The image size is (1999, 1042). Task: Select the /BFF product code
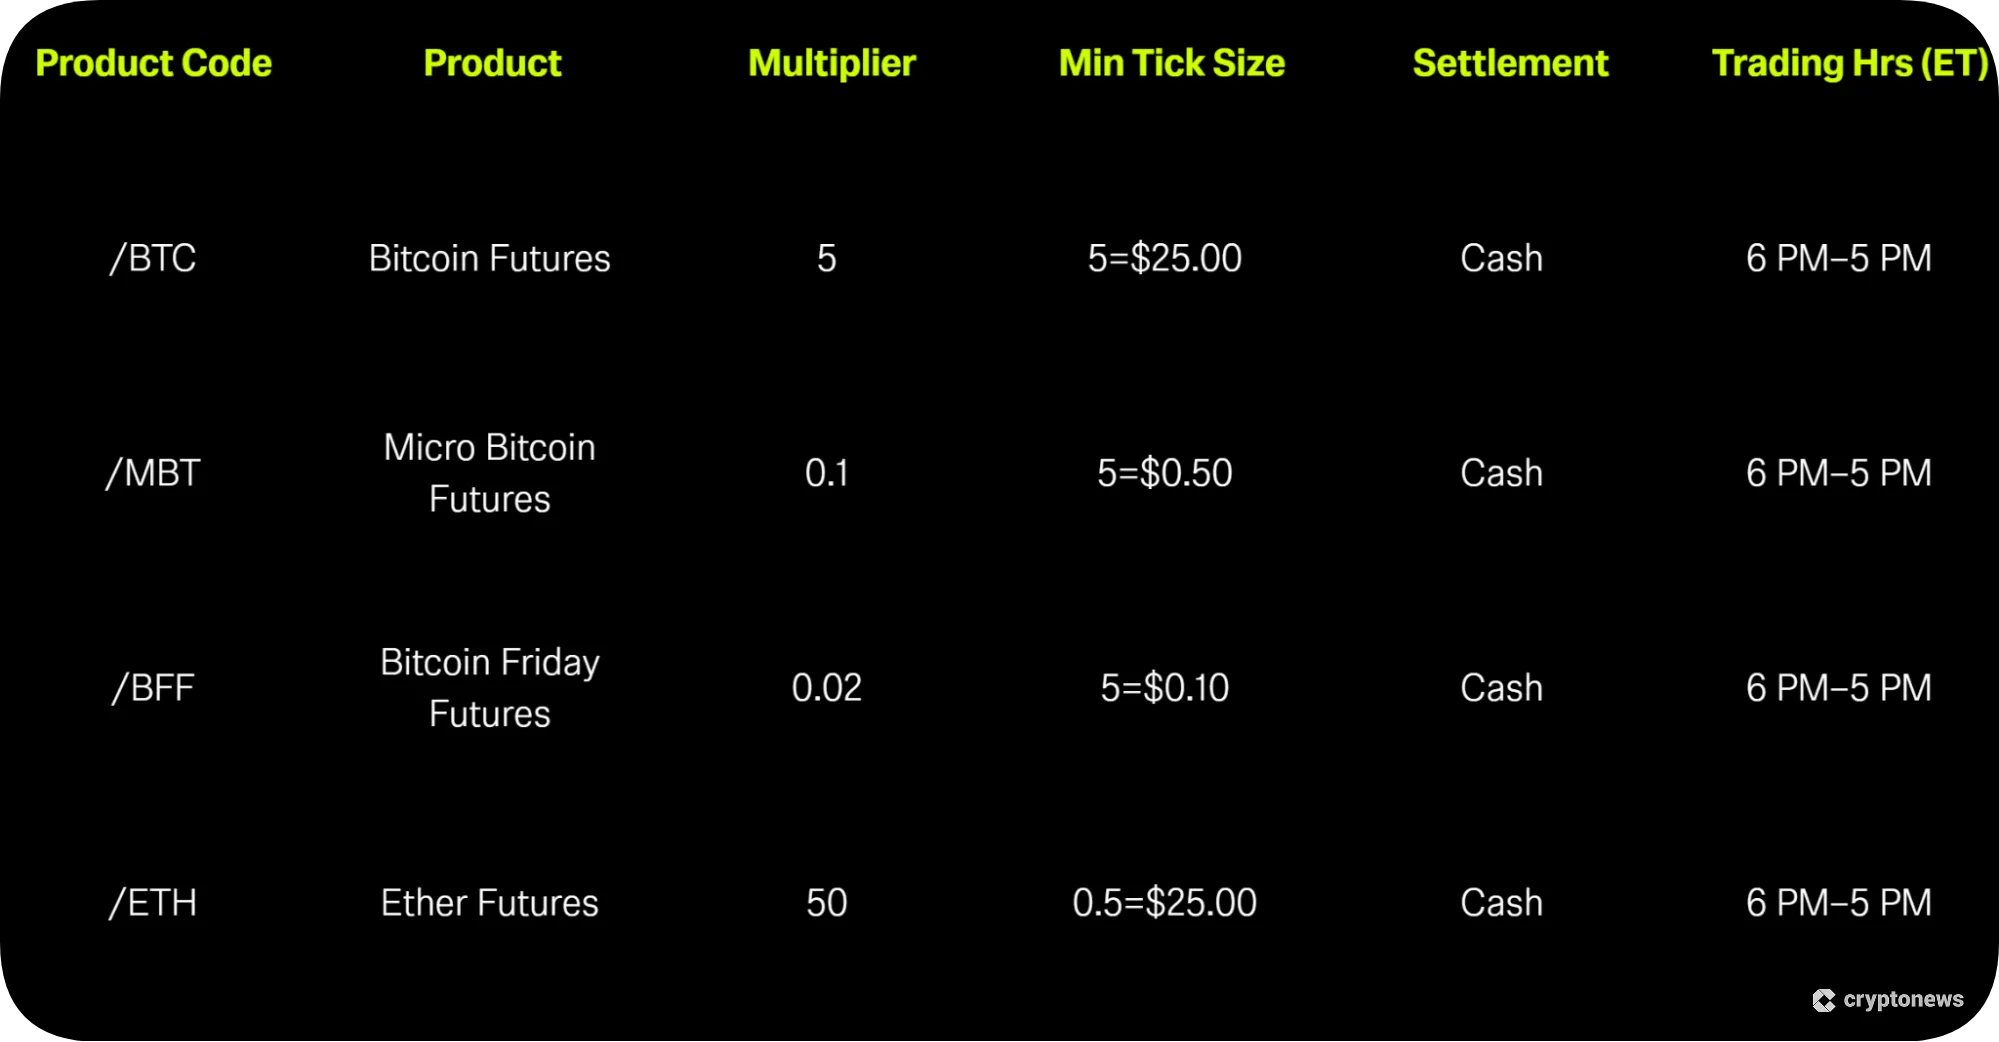pos(153,688)
